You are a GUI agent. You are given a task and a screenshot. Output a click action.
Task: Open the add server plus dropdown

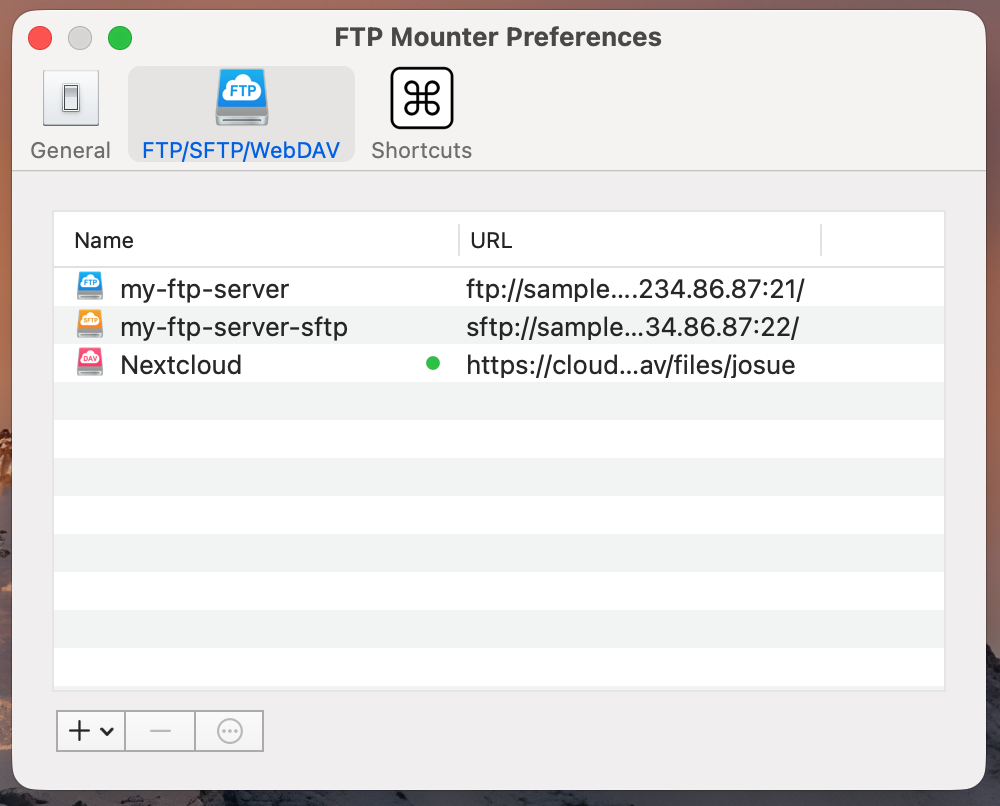click(91, 731)
